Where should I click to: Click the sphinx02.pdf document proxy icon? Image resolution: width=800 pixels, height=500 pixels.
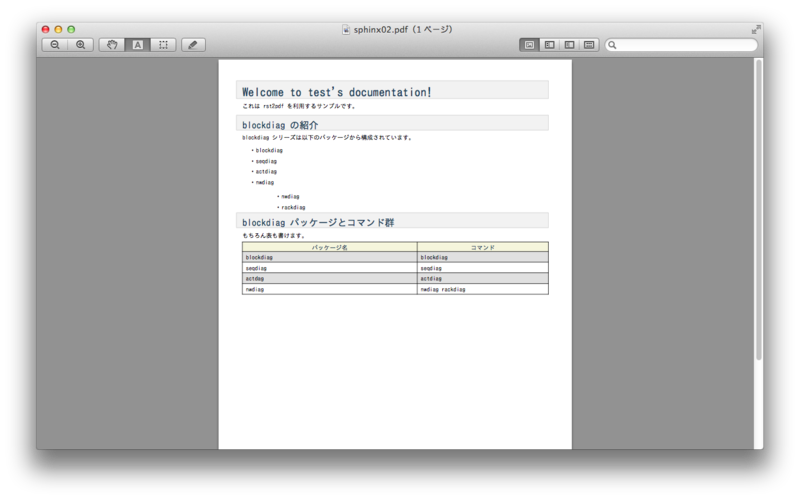coord(346,30)
